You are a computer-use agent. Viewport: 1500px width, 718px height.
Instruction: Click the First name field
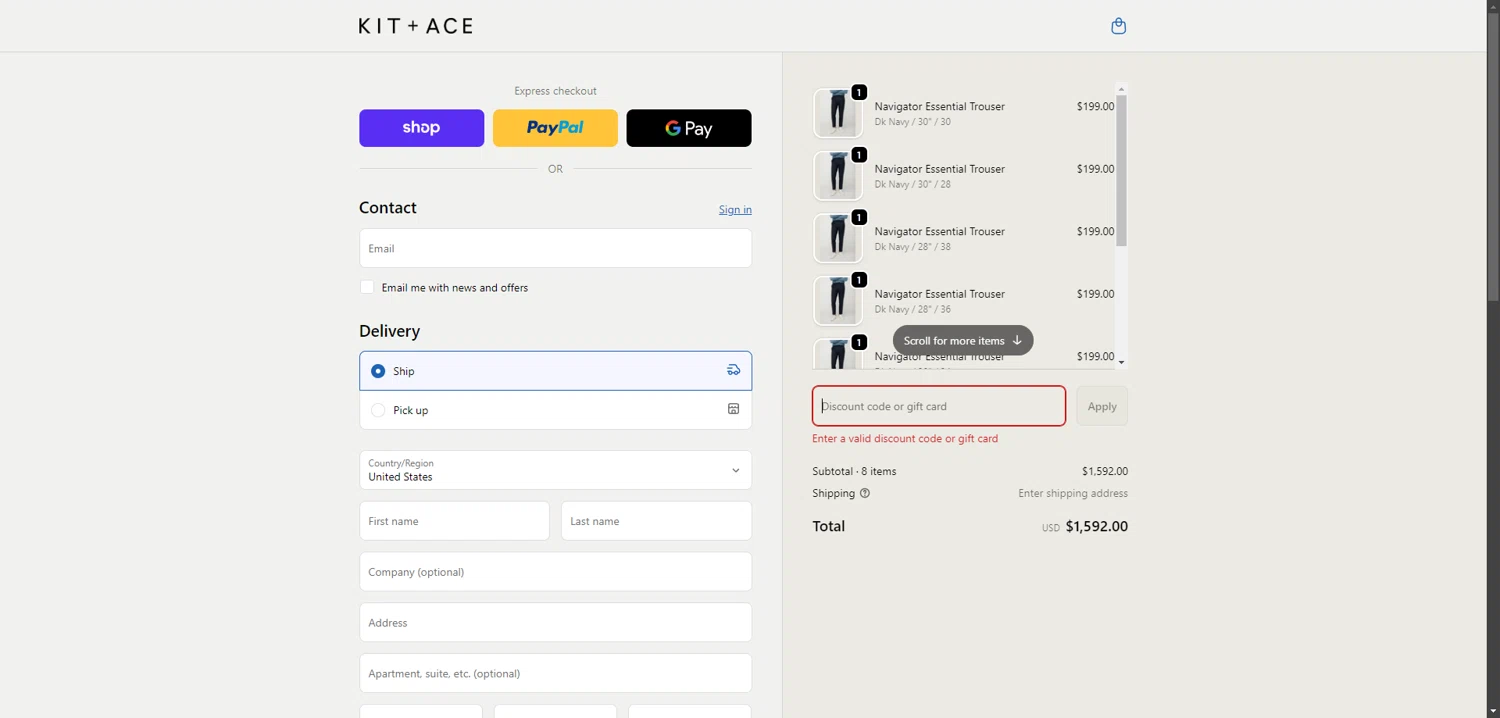(454, 521)
